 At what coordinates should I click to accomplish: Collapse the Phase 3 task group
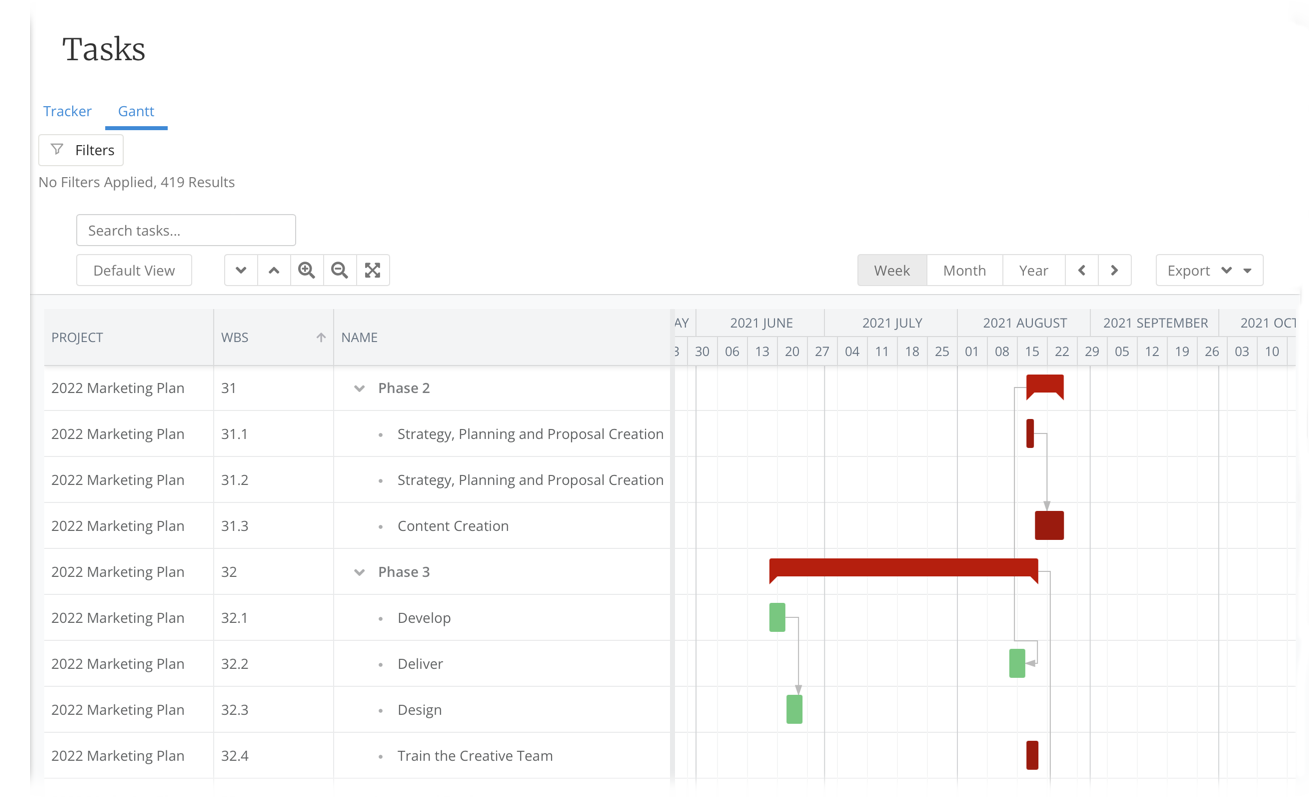click(x=359, y=572)
